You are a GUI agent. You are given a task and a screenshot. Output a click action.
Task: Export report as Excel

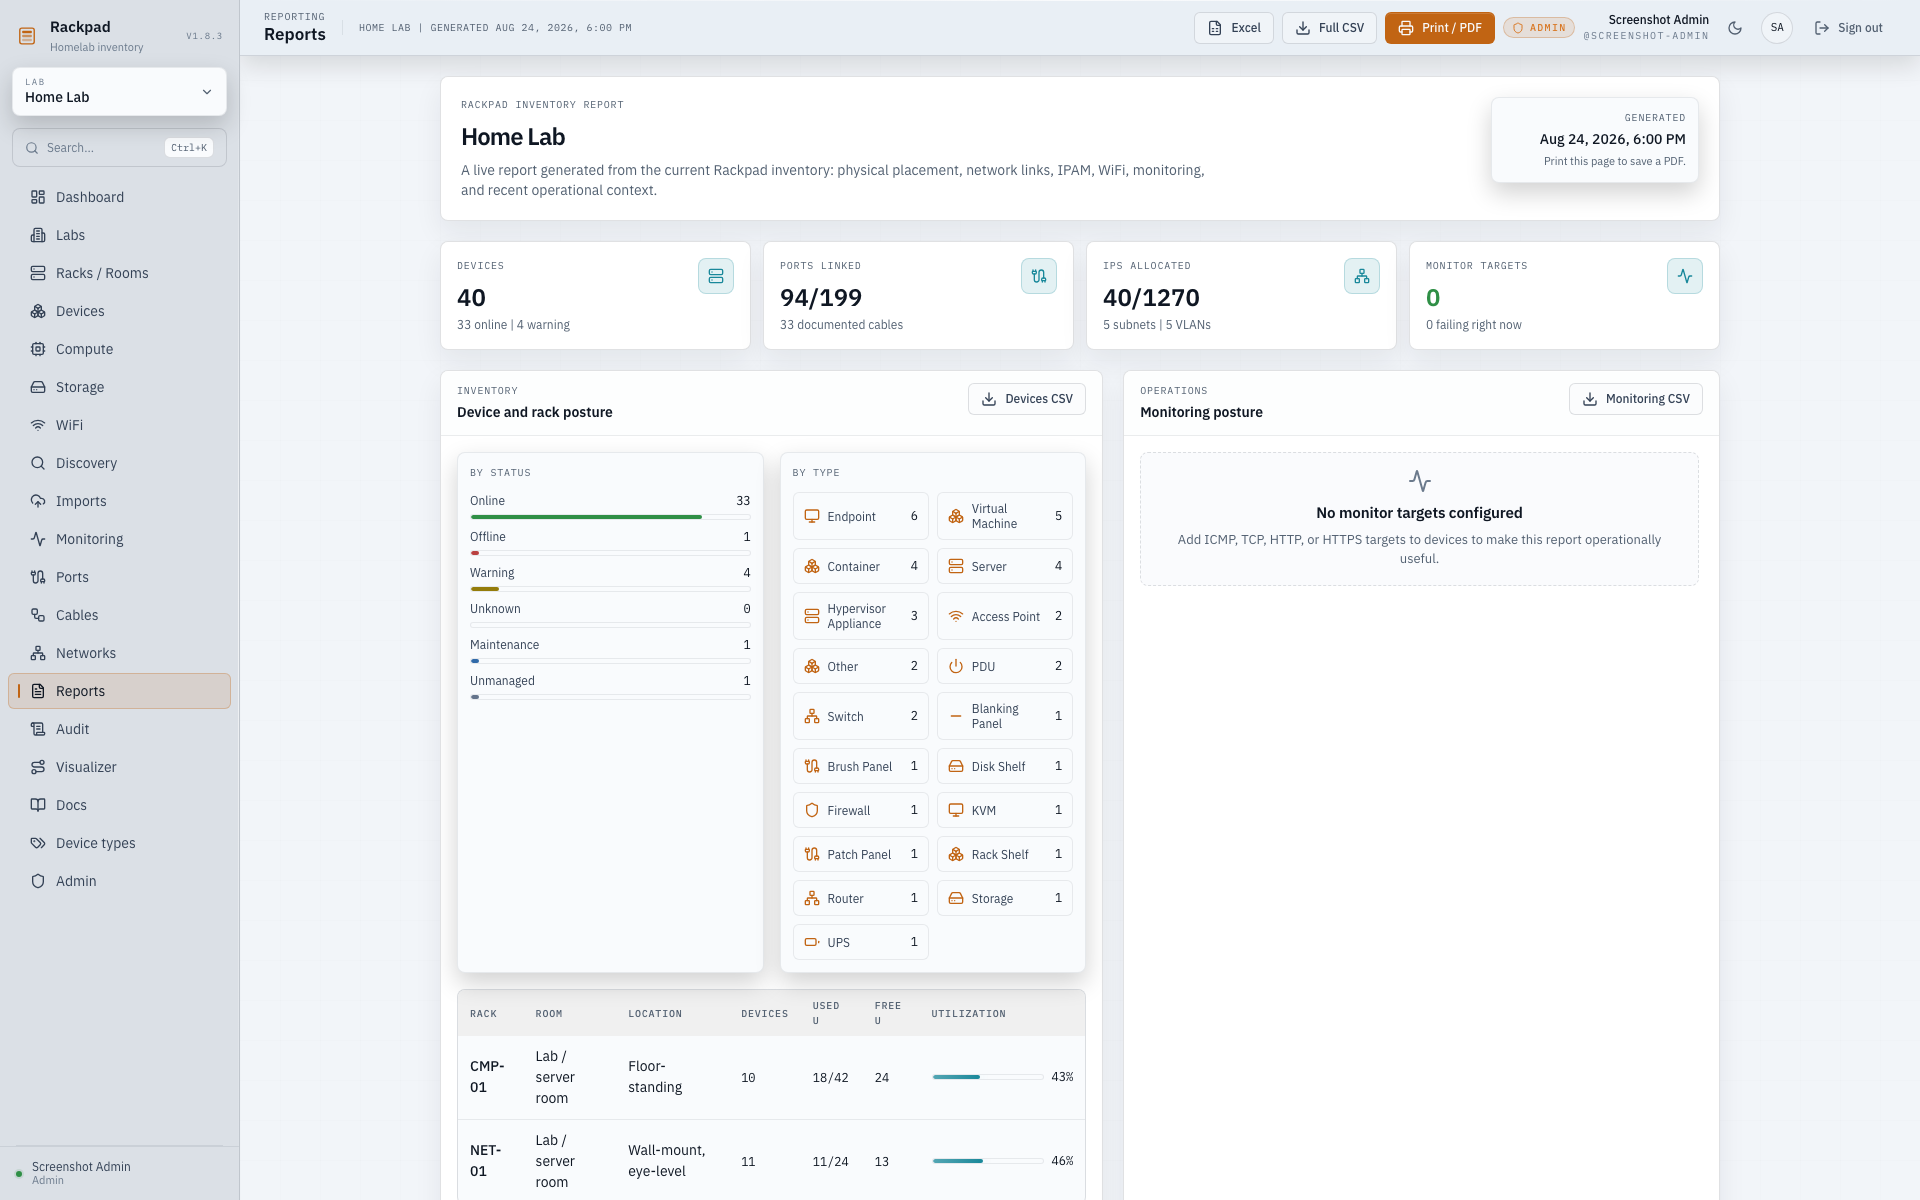tap(1234, 28)
